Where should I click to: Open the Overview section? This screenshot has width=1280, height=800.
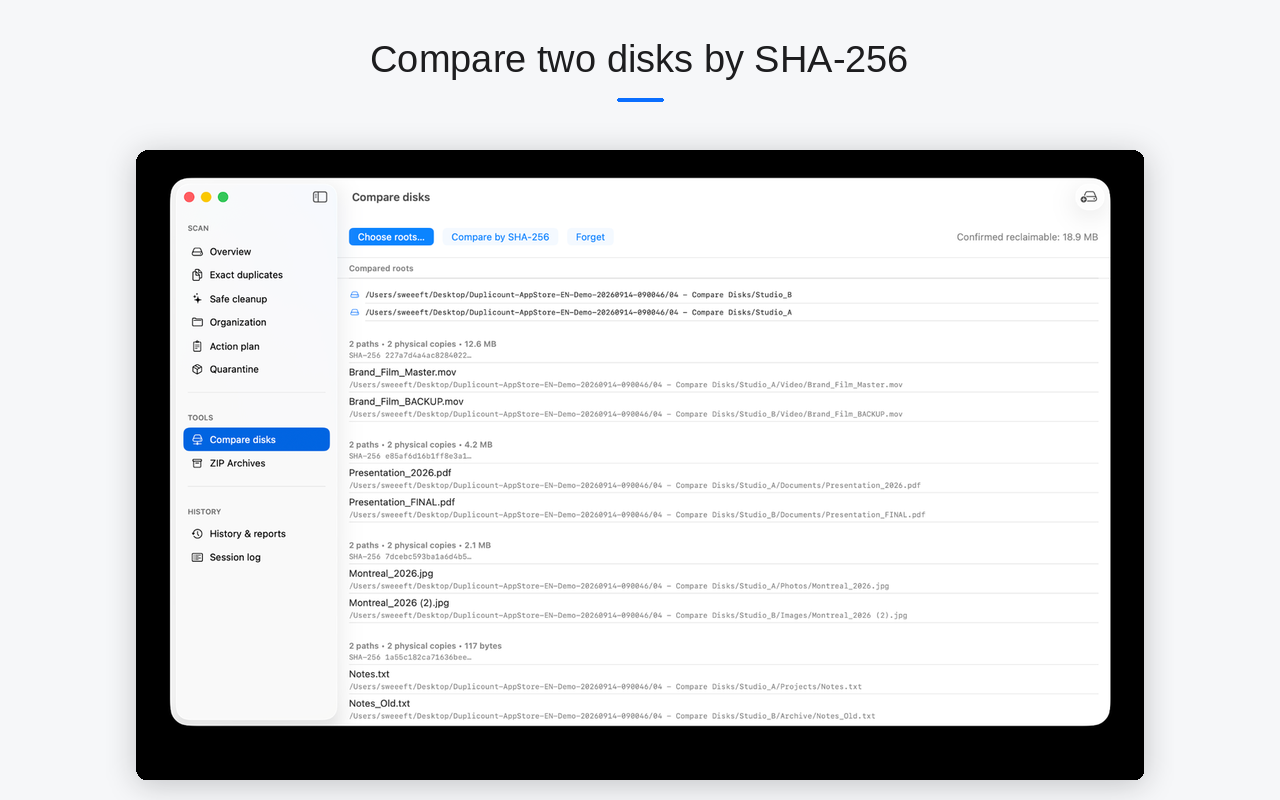[256, 252]
